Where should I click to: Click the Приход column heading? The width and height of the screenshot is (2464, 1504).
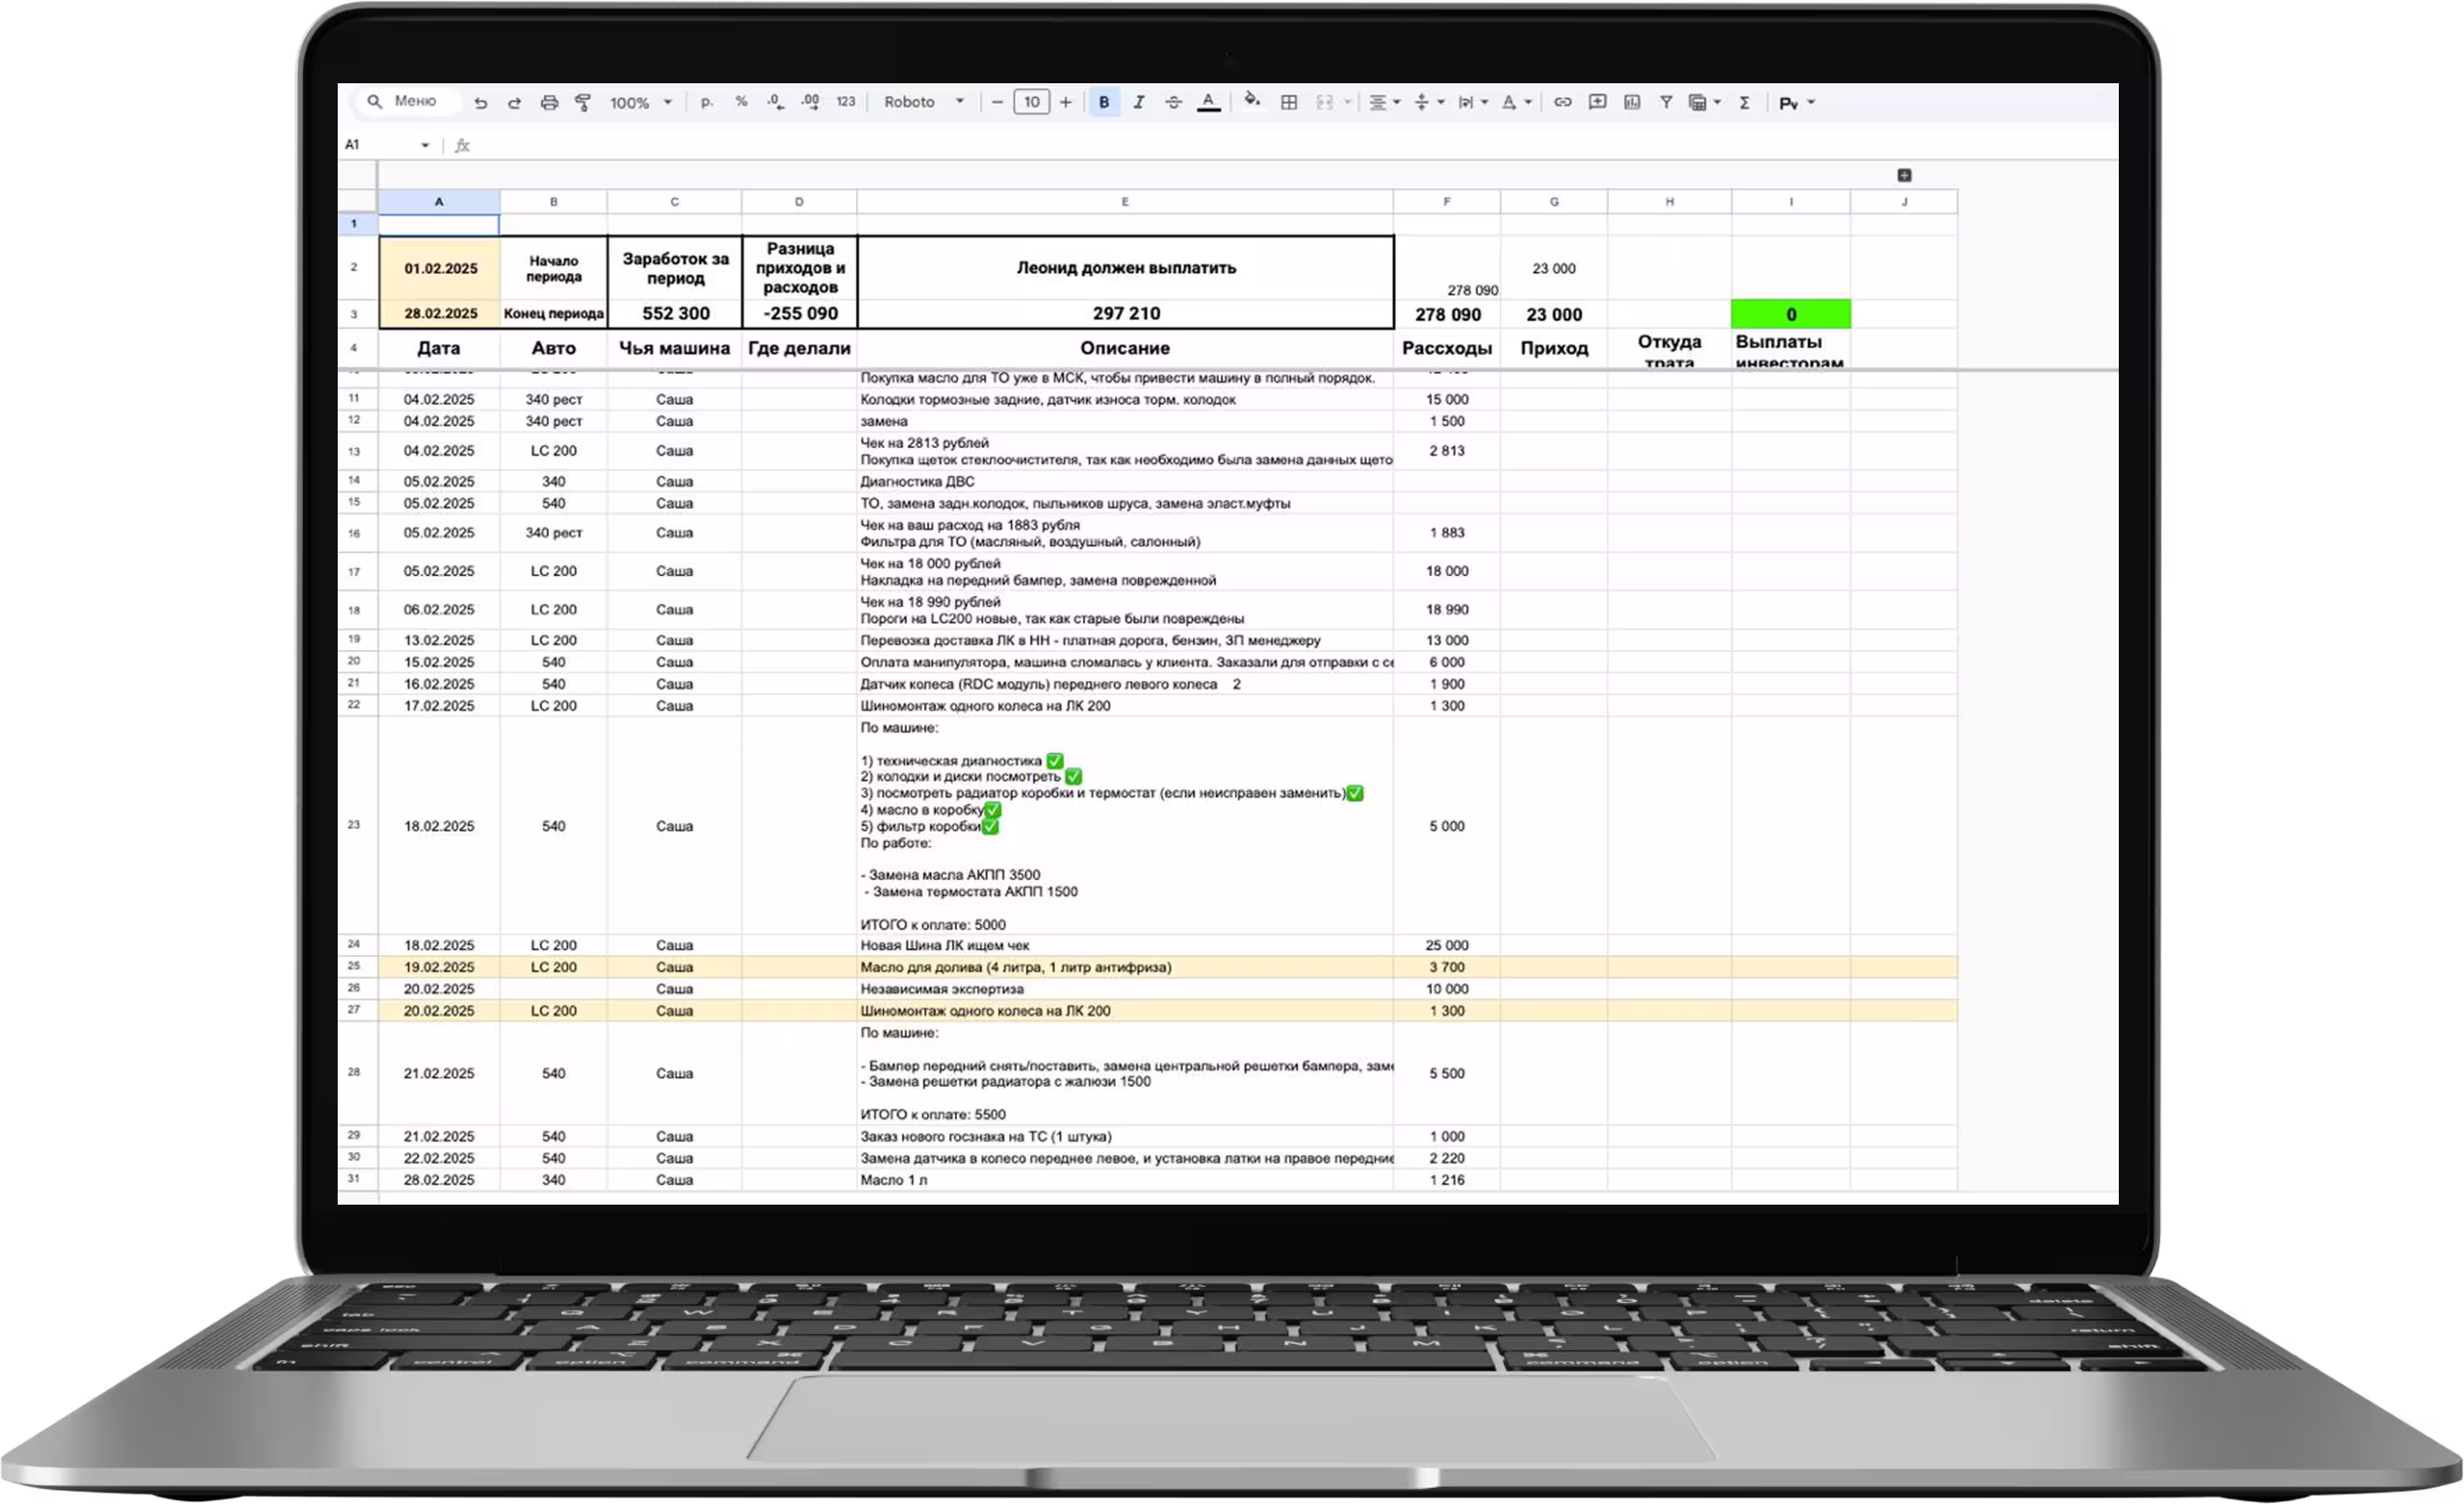(x=1554, y=348)
